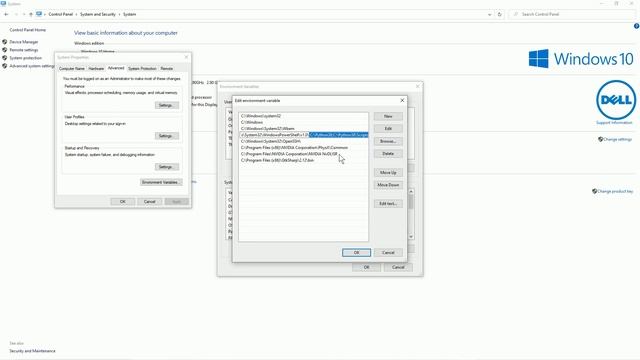Click the Move Down button
Screen dimensions: 640x360
point(388,185)
